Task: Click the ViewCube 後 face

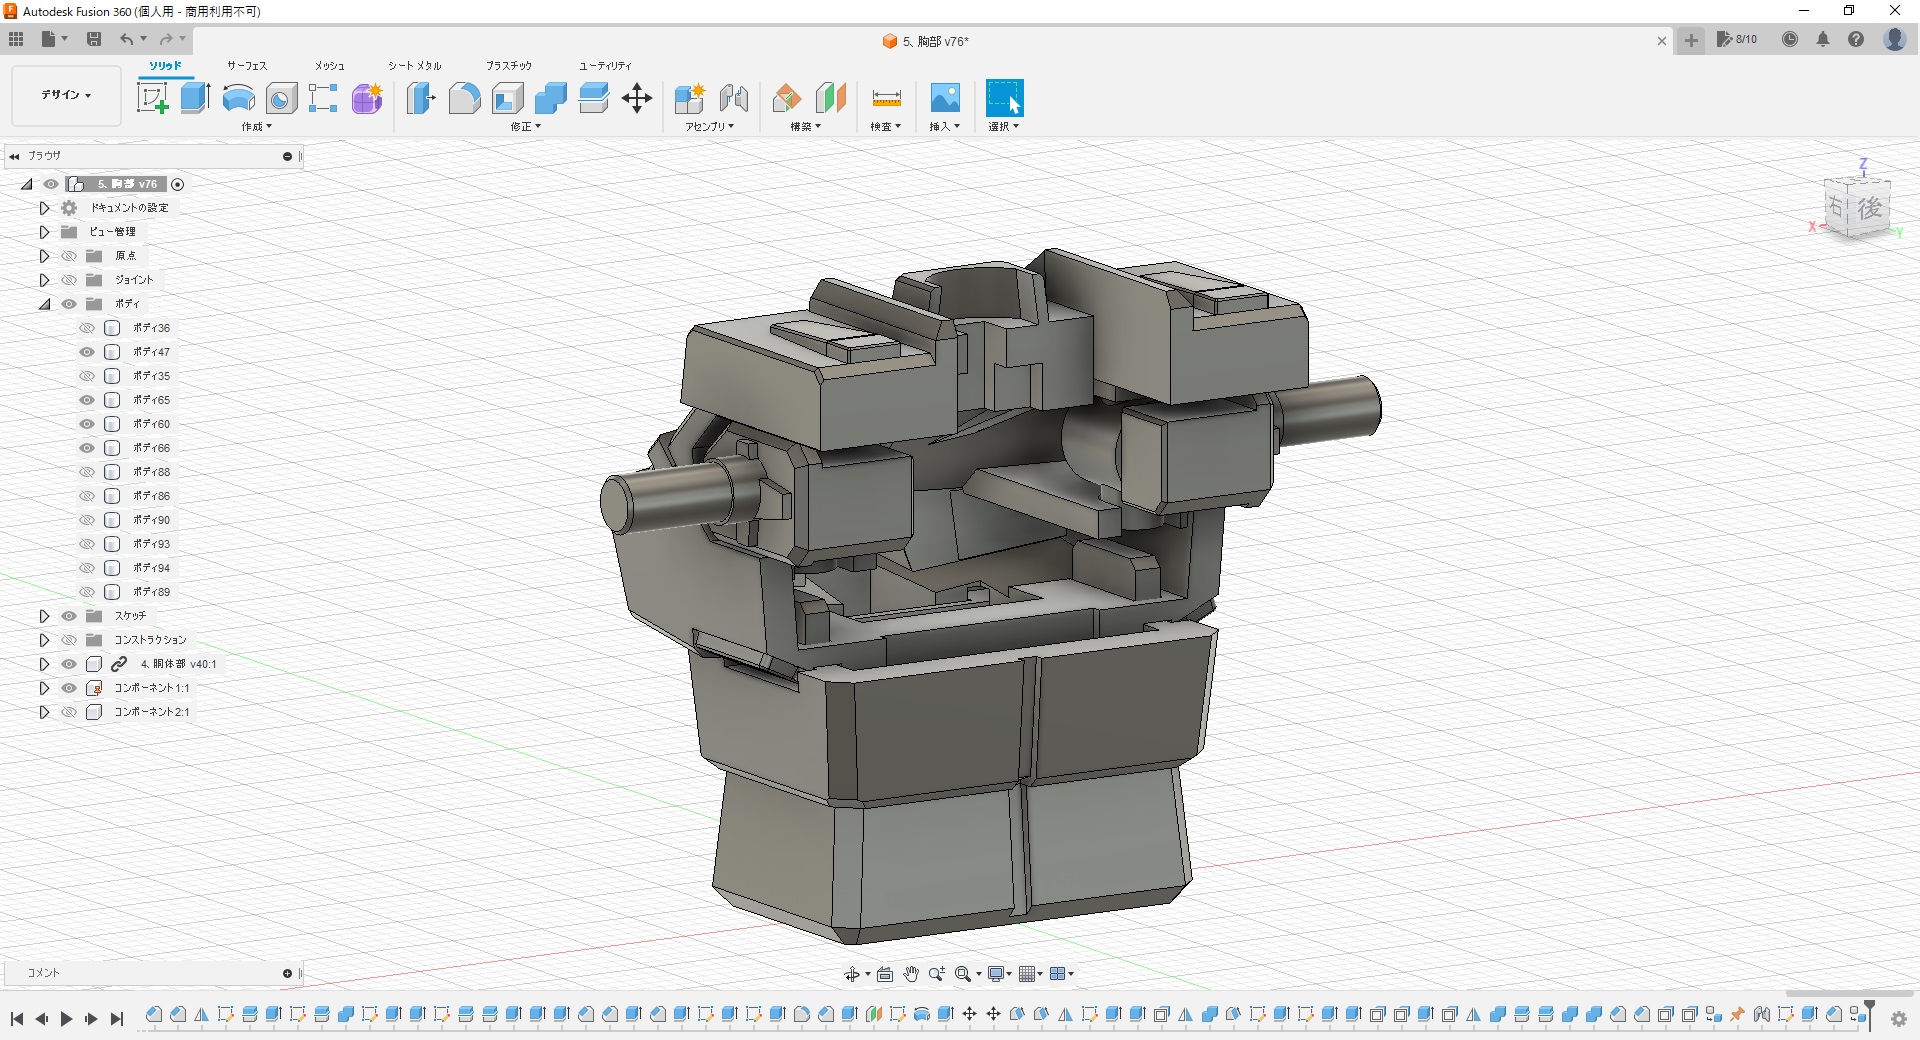Action: click(x=1869, y=208)
